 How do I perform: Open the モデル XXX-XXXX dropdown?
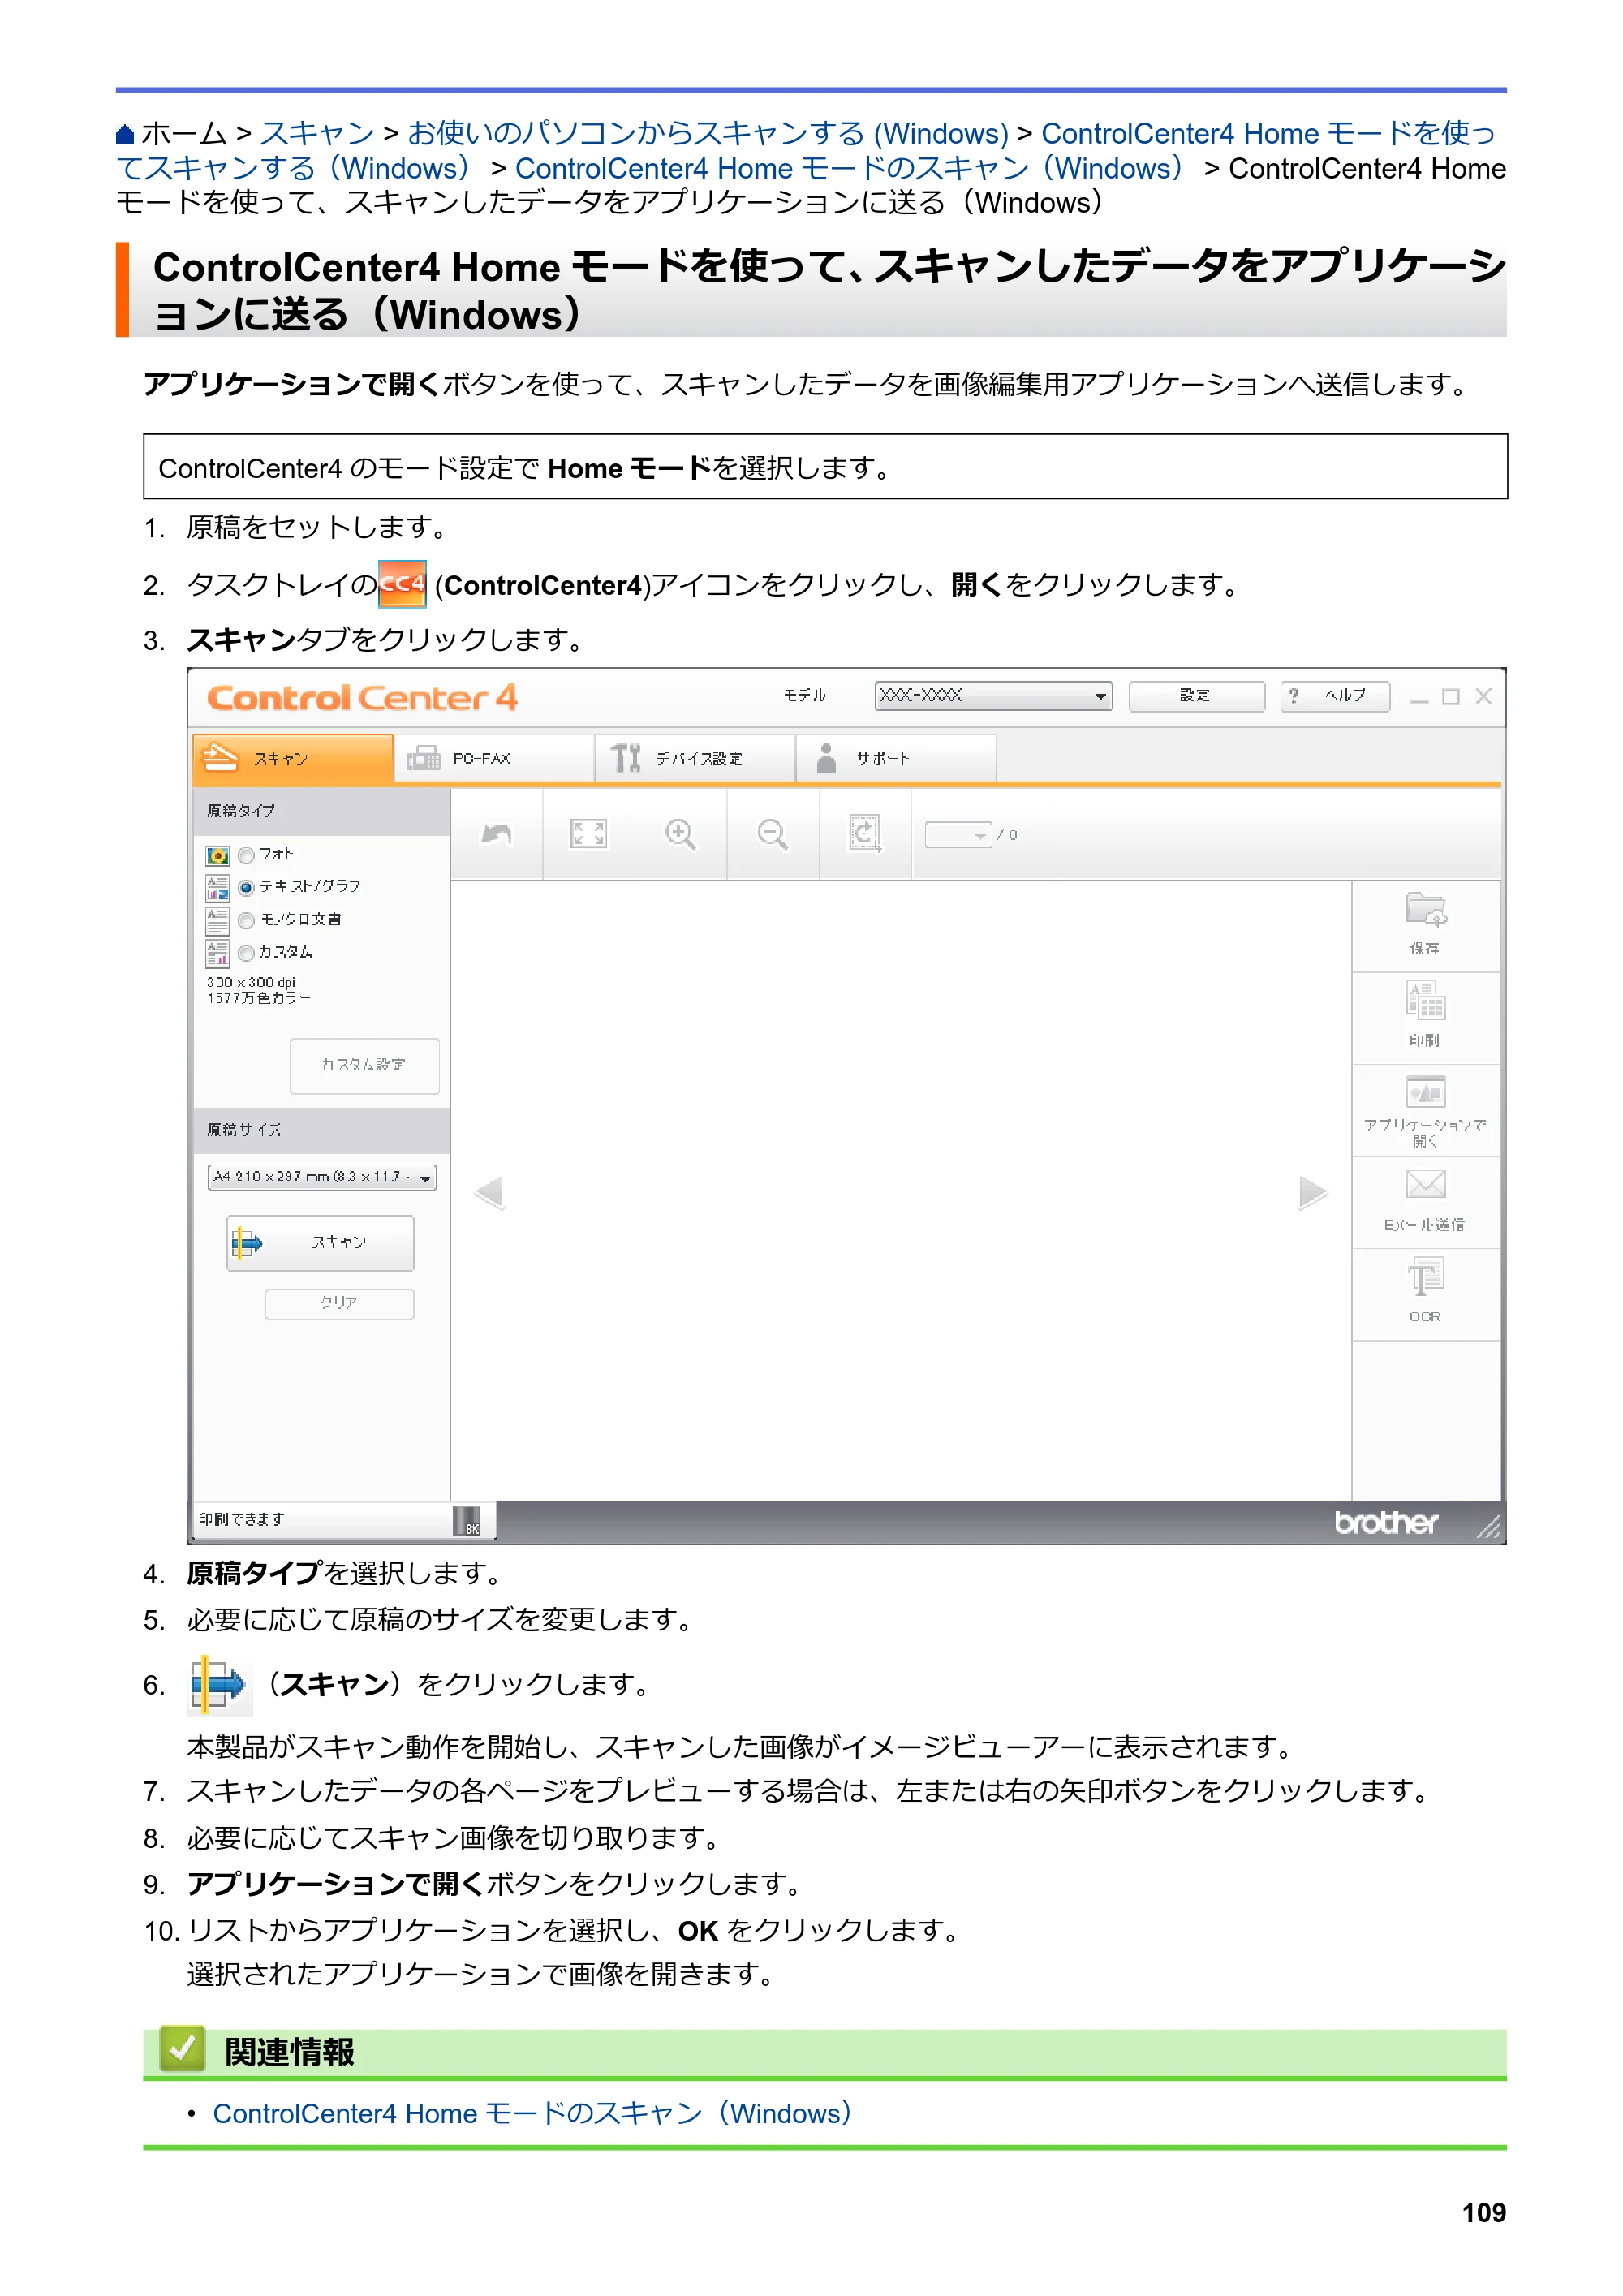tap(993, 696)
